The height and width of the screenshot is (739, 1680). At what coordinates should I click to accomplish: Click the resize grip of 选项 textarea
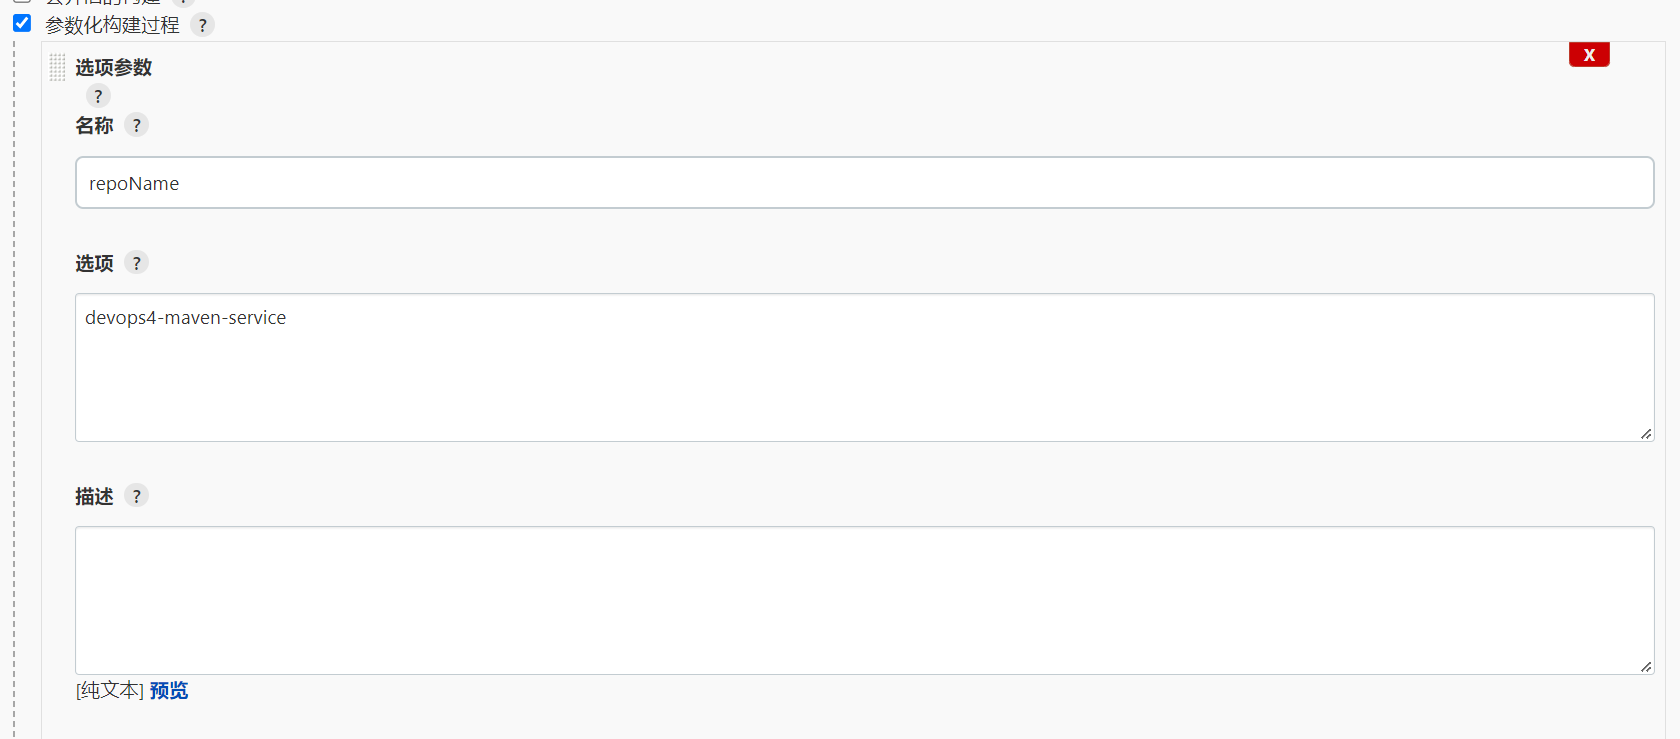coord(1646,434)
